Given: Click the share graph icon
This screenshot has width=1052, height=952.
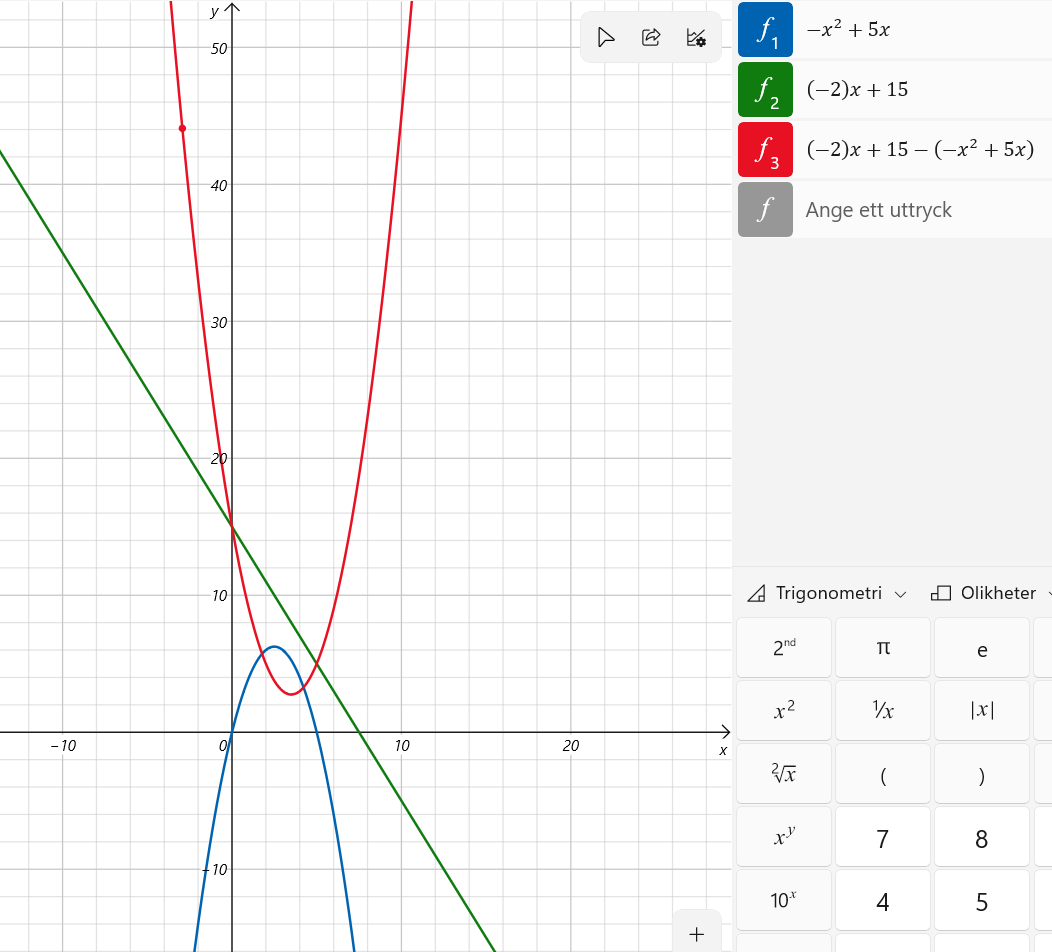Looking at the screenshot, I should (x=651, y=38).
